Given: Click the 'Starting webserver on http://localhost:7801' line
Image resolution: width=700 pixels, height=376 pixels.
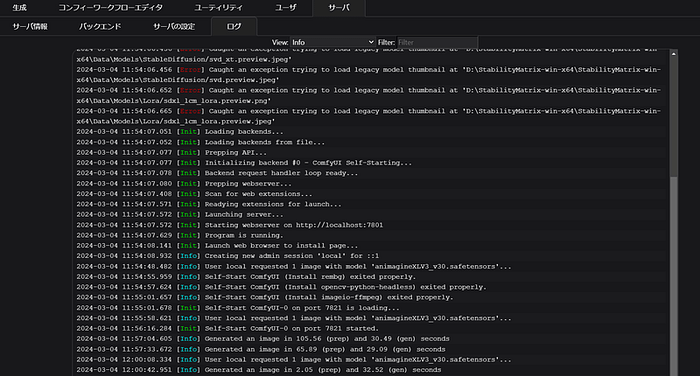Looking at the screenshot, I should click(229, 226).
